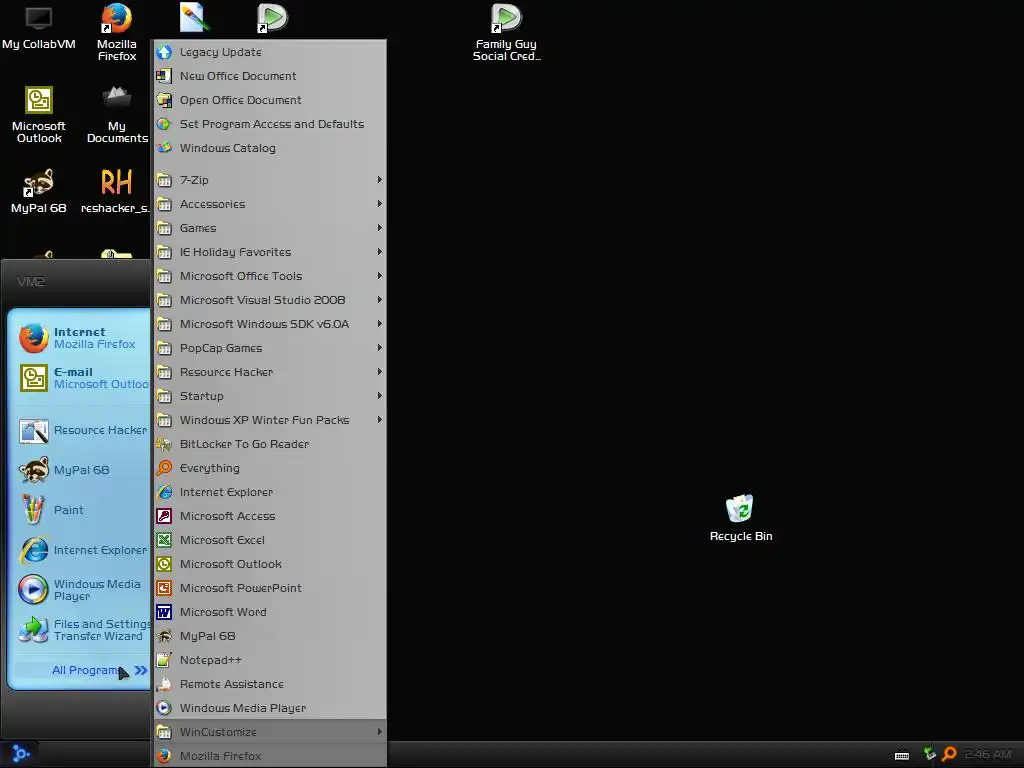The height and width of the screenshot is (768, 1024).
Task: Expand Microsoft Visual Studio 2008 folder
Action: [x=270, y=300]
